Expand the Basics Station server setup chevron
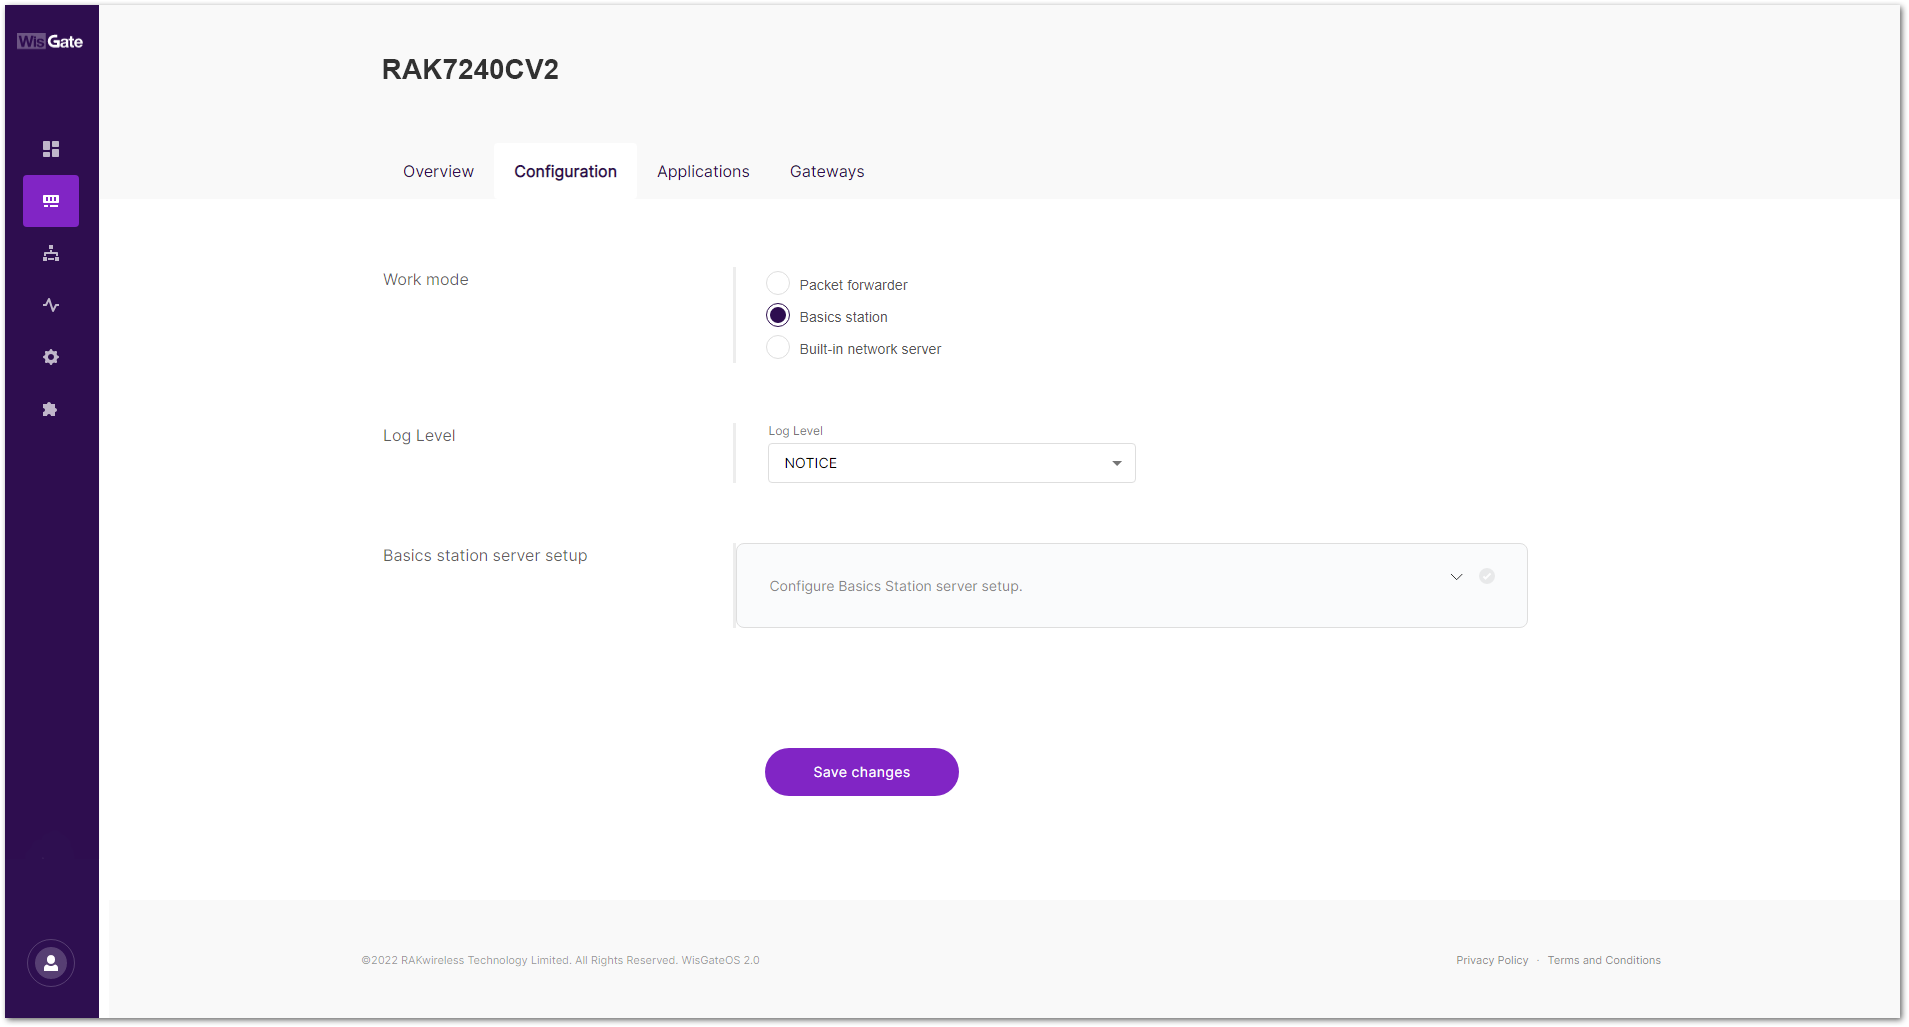 tap(1457, 577)
